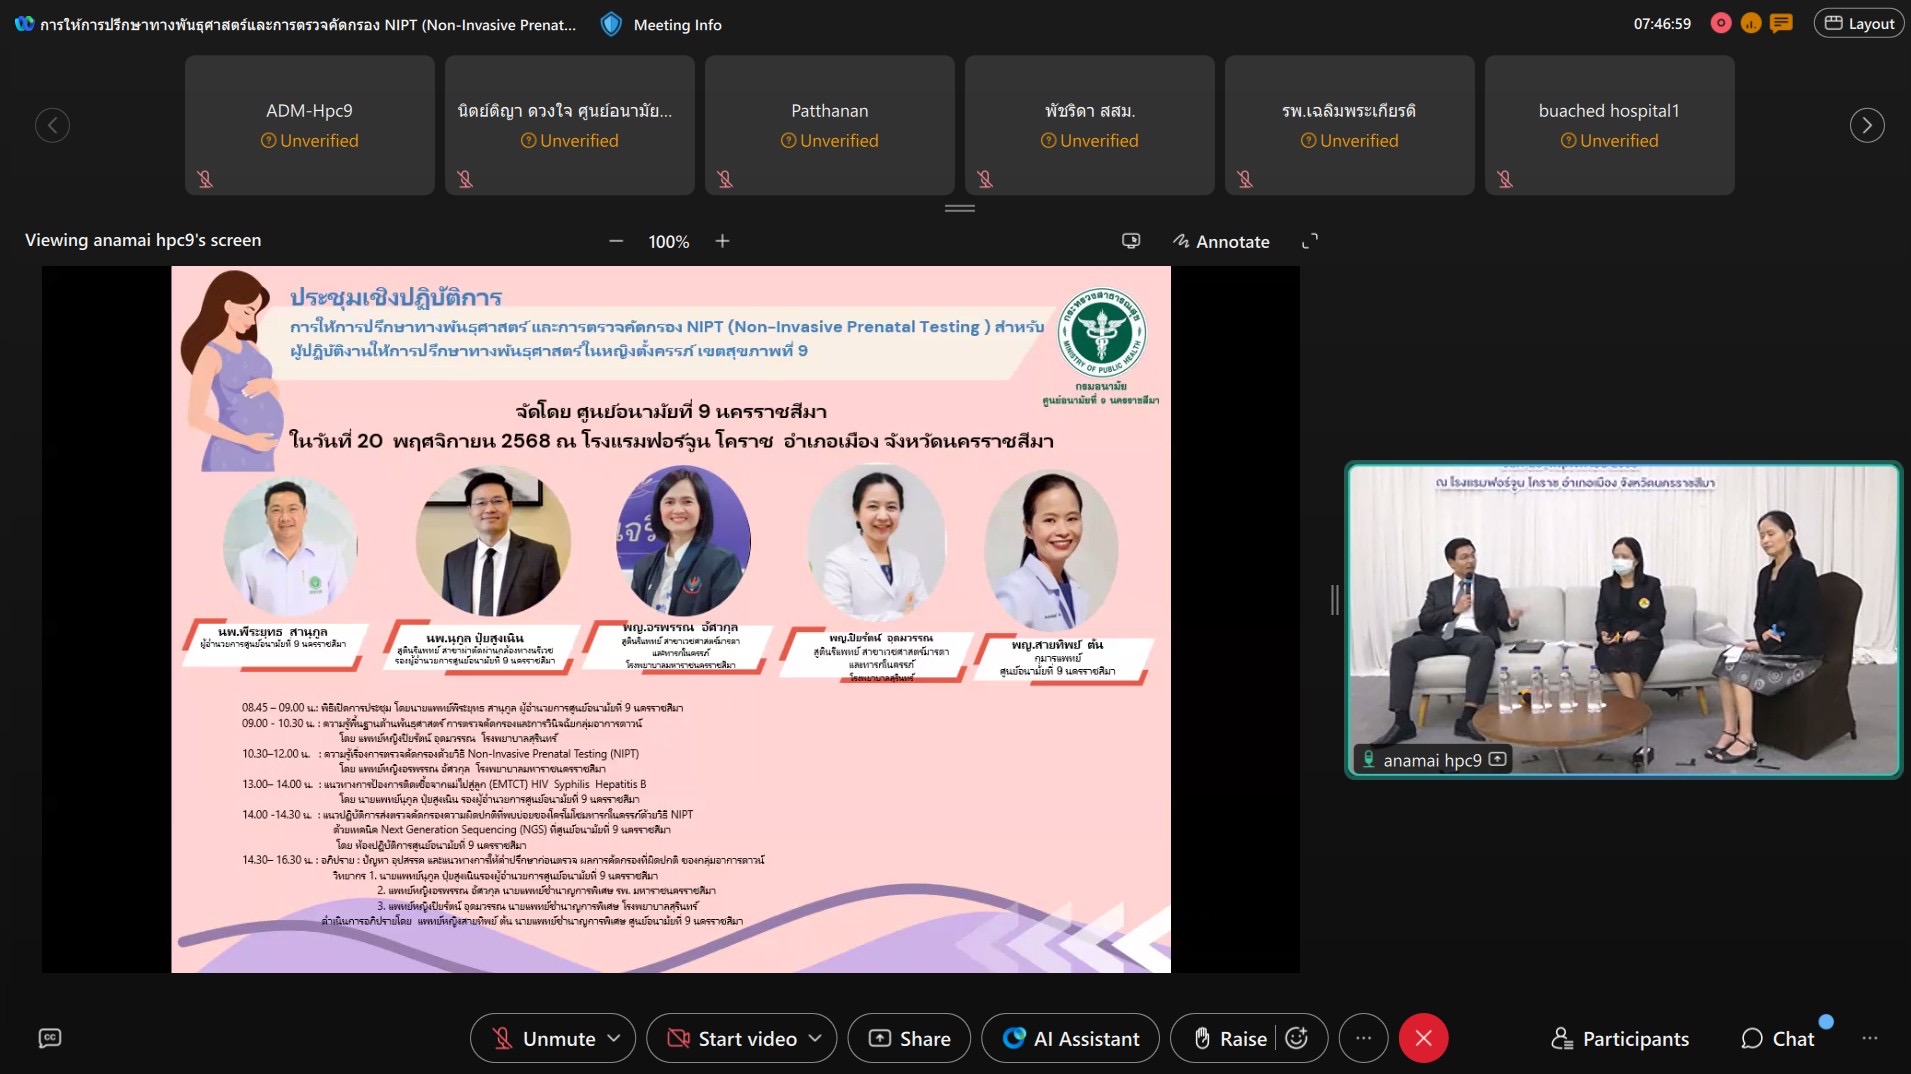
Task: Expand the Start video options arrow
Action: click(x=815, y=1038)
